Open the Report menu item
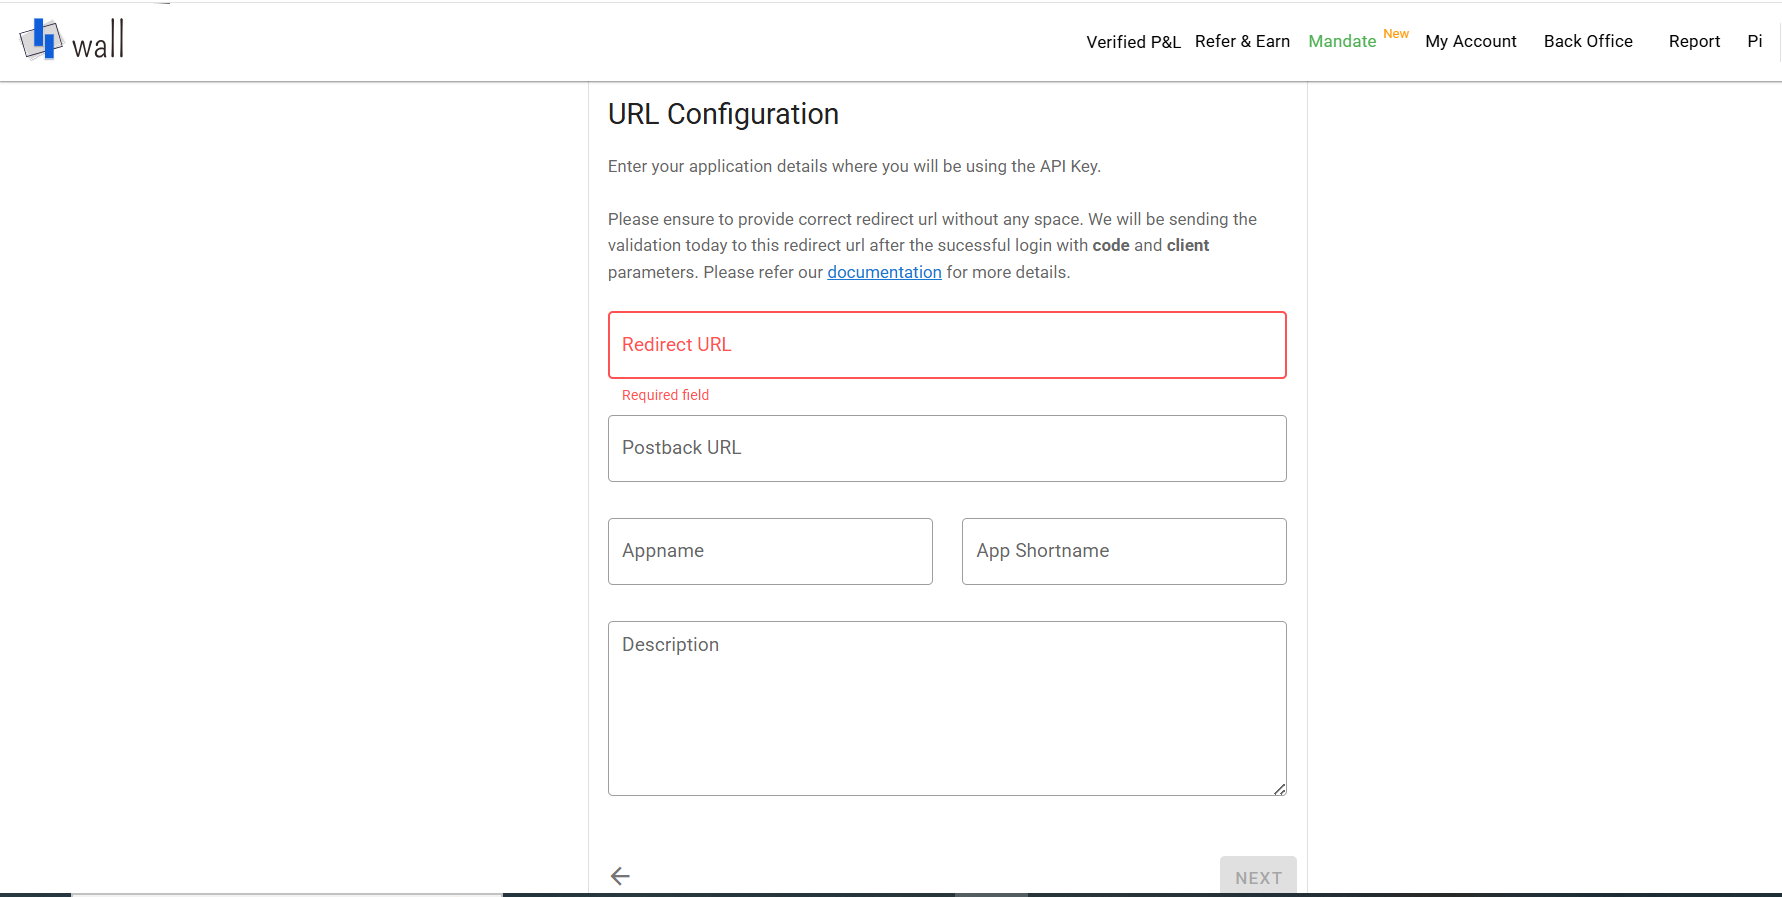 point(1694,41)
